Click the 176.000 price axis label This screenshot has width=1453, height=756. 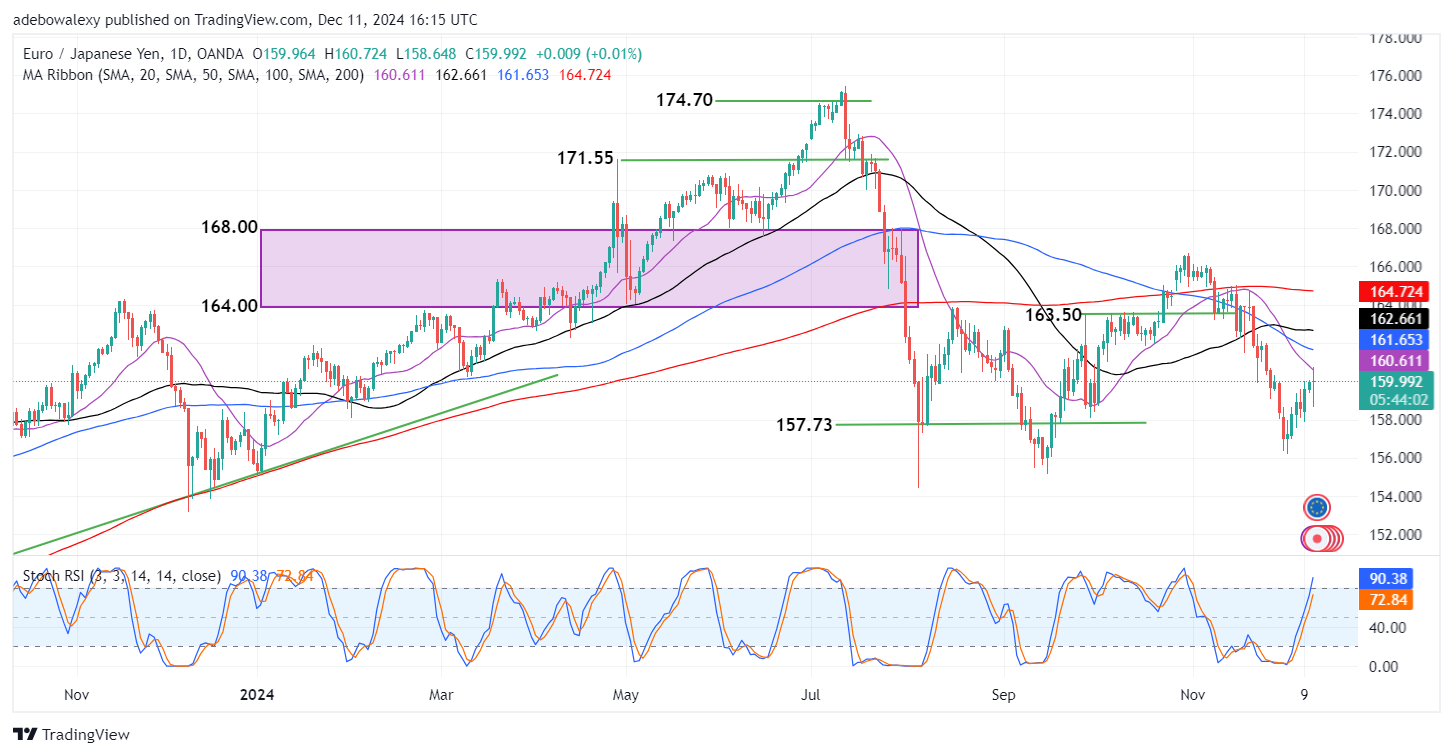[x=1397, y=76]
